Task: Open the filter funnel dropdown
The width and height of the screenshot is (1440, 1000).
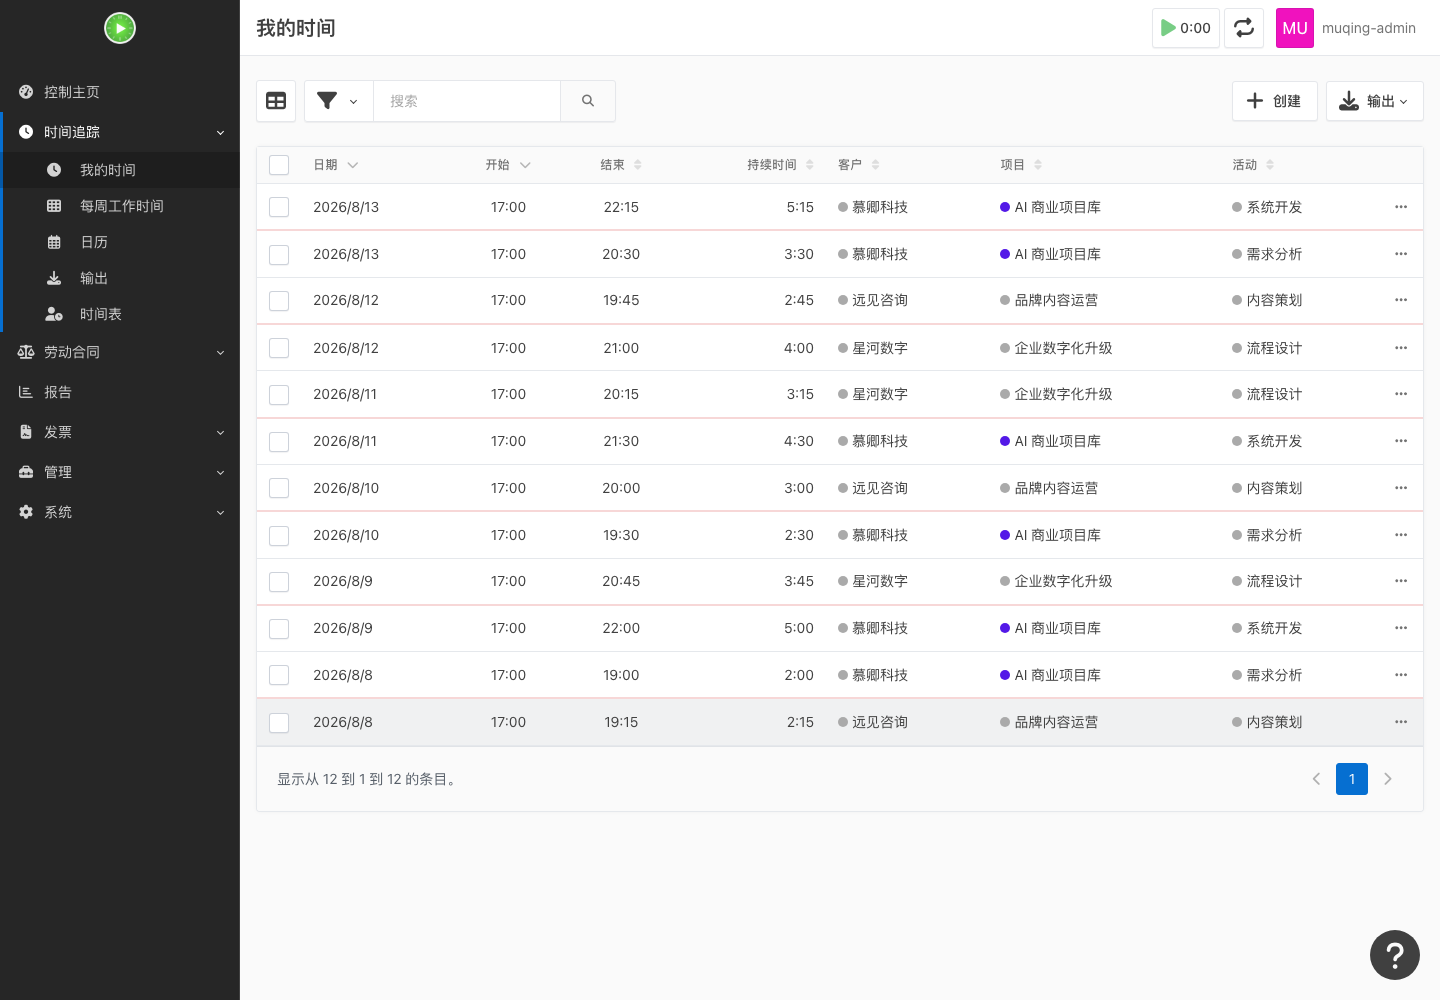Action: (338, 101)
